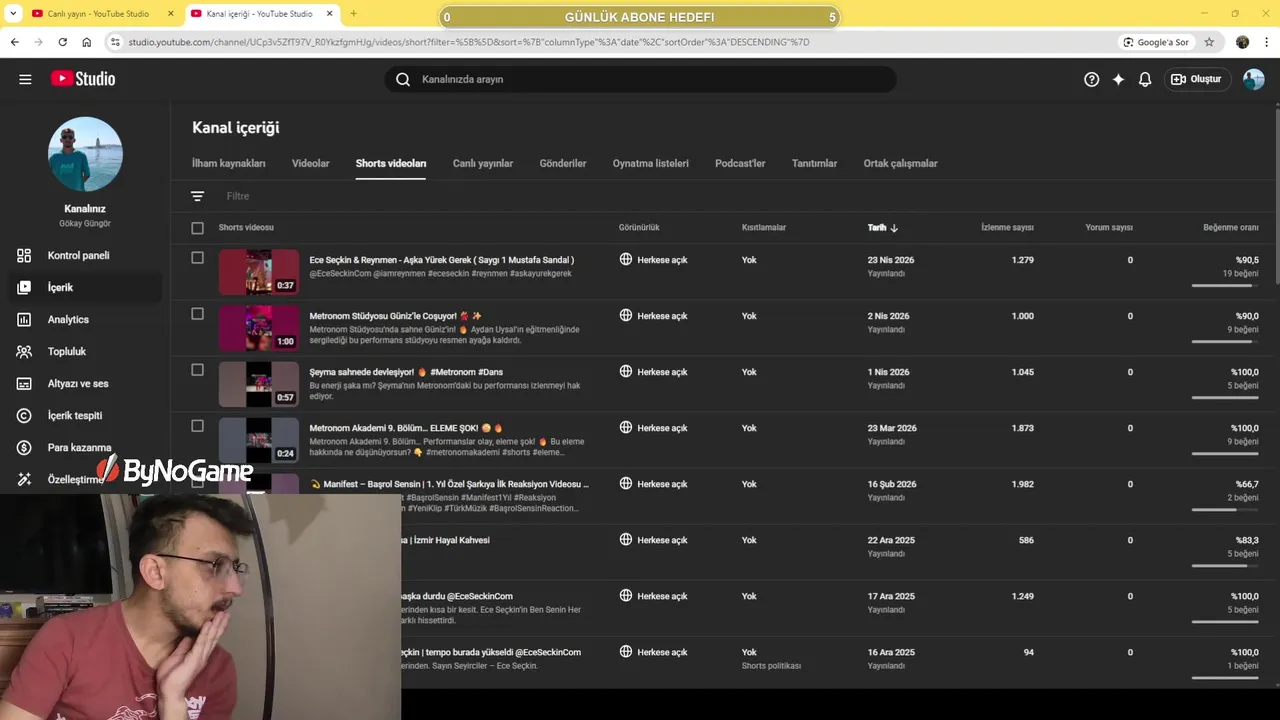The height and width of the screenshot is (720, 1280).
Task: Click the search magnifier icon
Action: tap(403, 79)
